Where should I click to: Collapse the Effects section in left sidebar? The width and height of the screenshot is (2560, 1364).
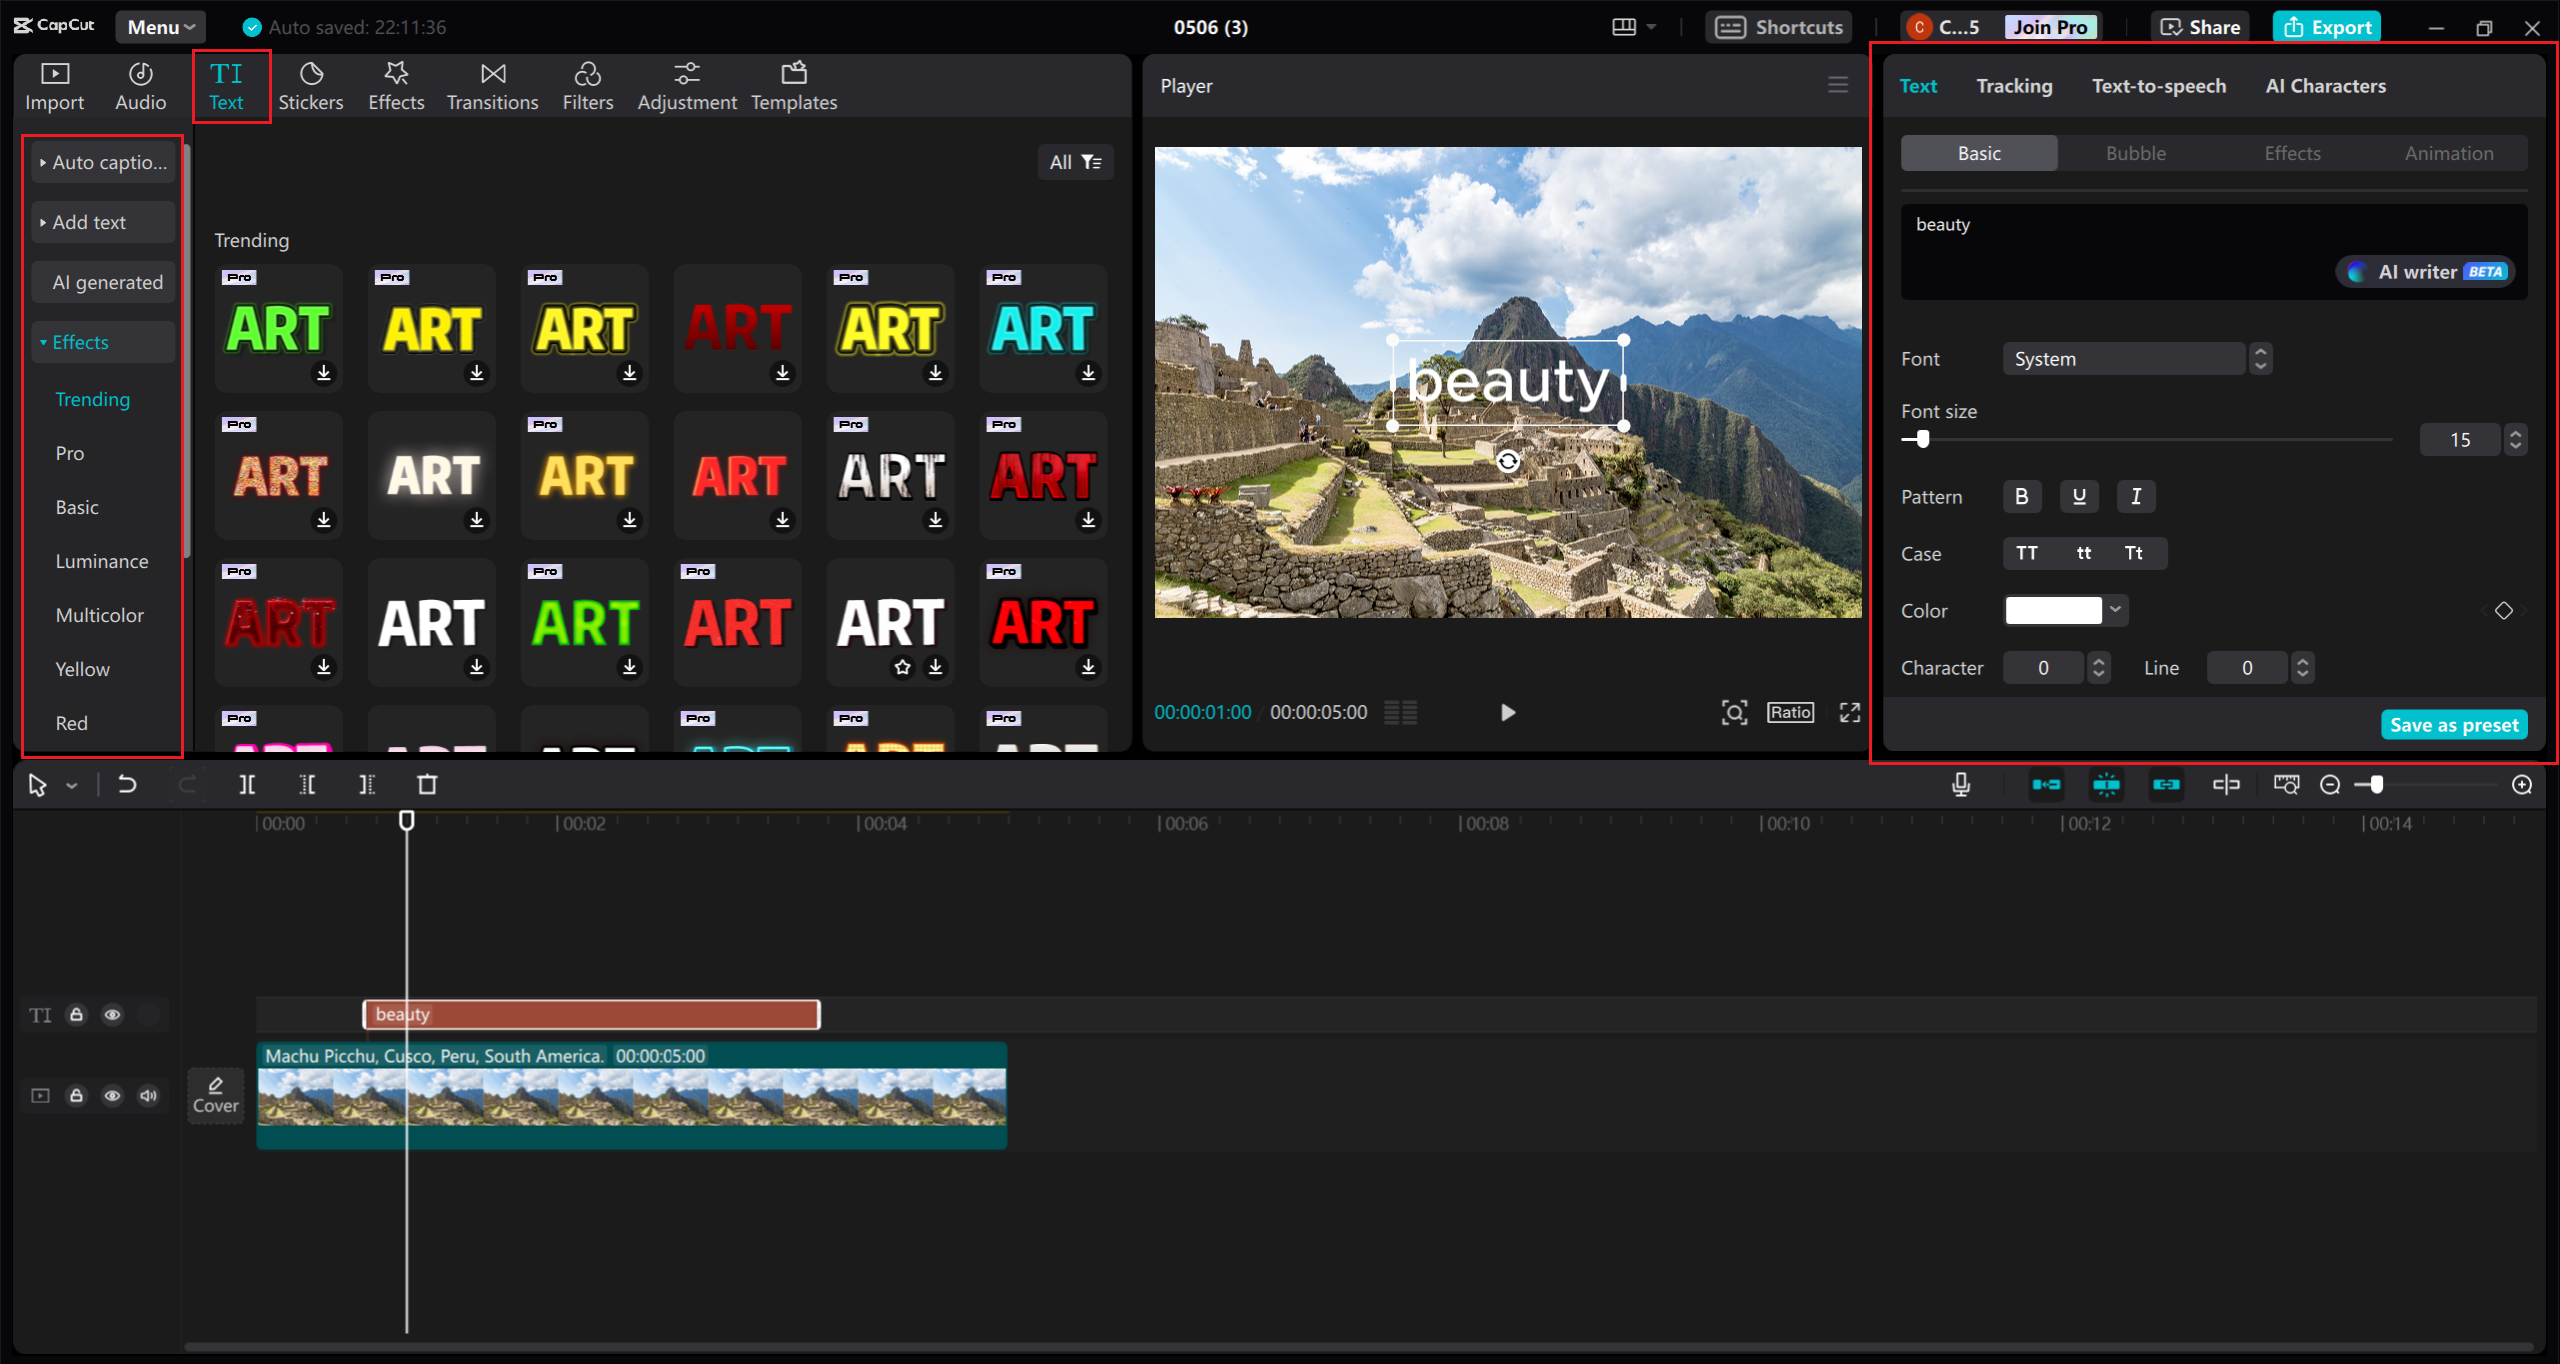pyautogui.click(x=44, y=341)
